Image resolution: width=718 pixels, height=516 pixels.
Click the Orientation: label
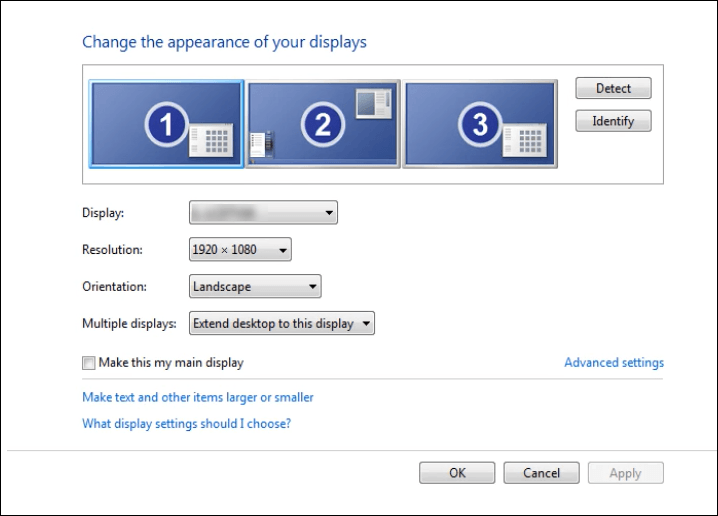tap(114, 287)
